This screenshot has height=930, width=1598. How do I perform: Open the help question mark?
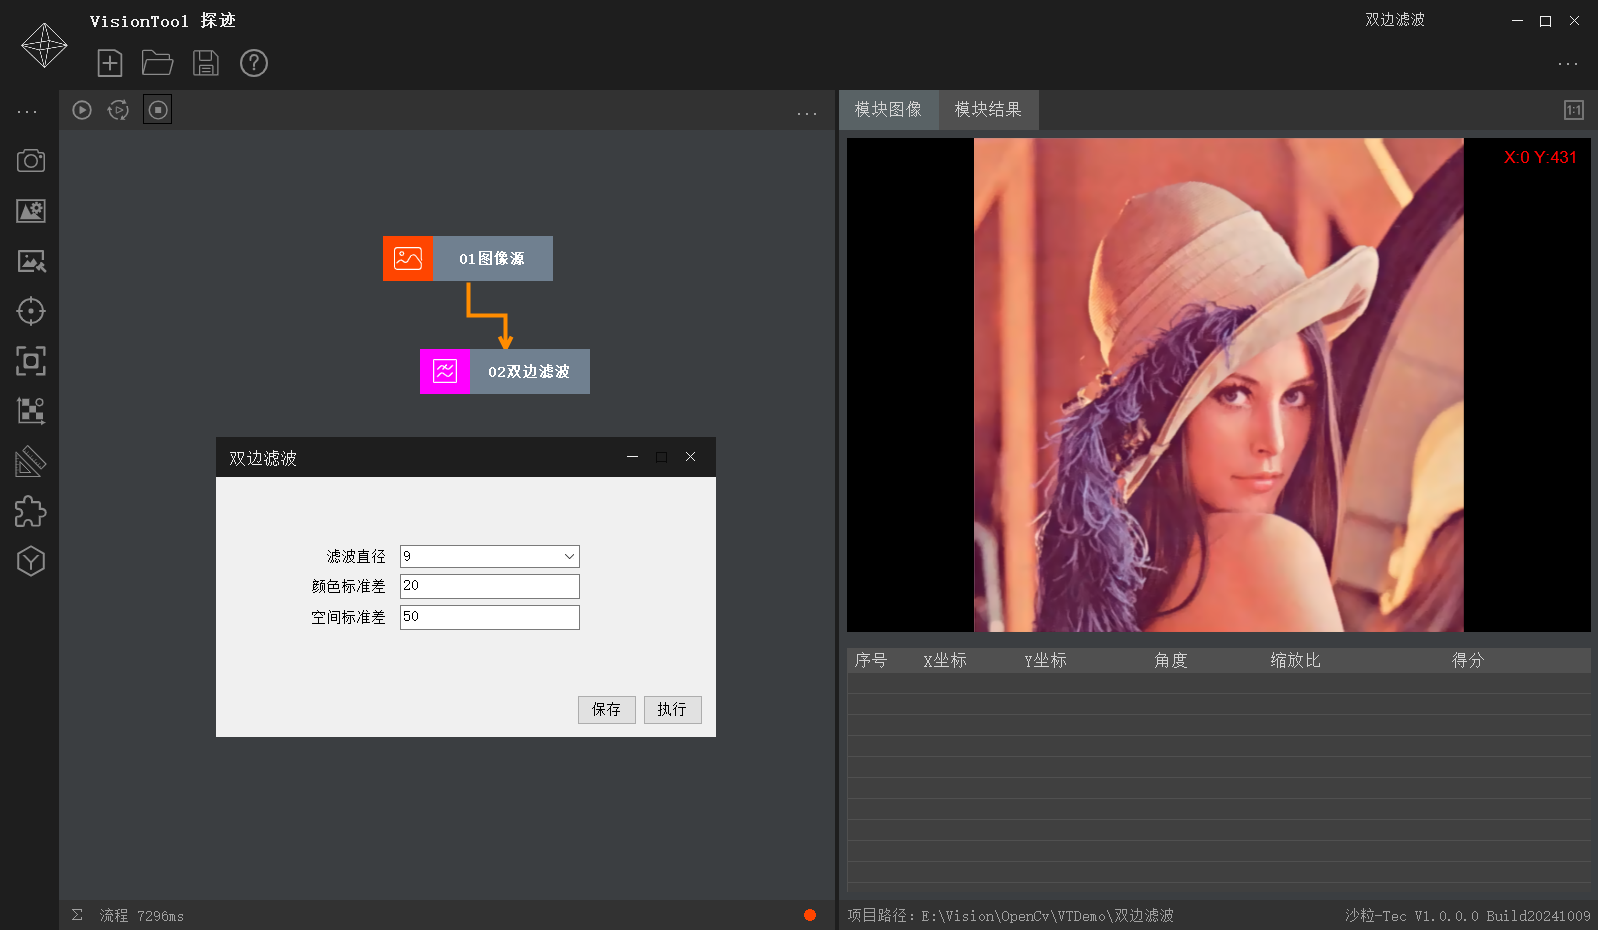(254, 63)
